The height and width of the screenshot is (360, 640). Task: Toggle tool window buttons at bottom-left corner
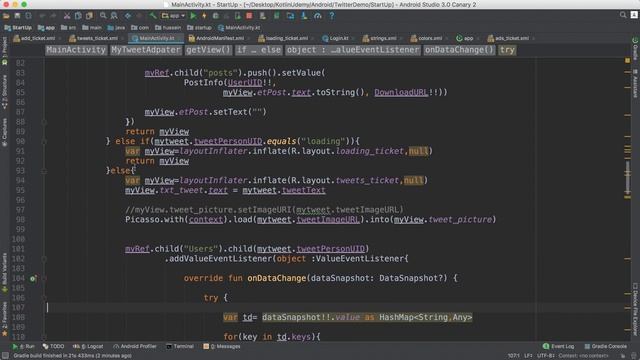point(5,356)
